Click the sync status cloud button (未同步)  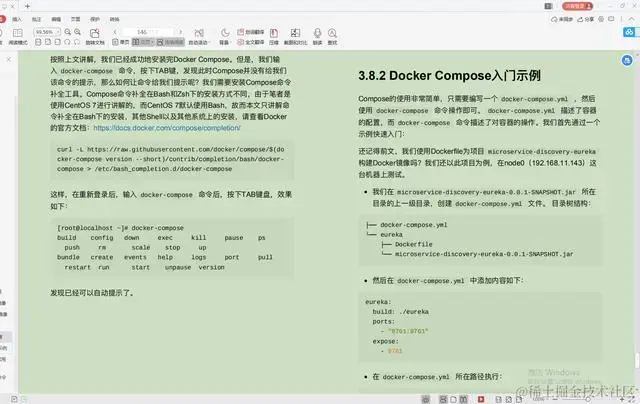(562, 19)
